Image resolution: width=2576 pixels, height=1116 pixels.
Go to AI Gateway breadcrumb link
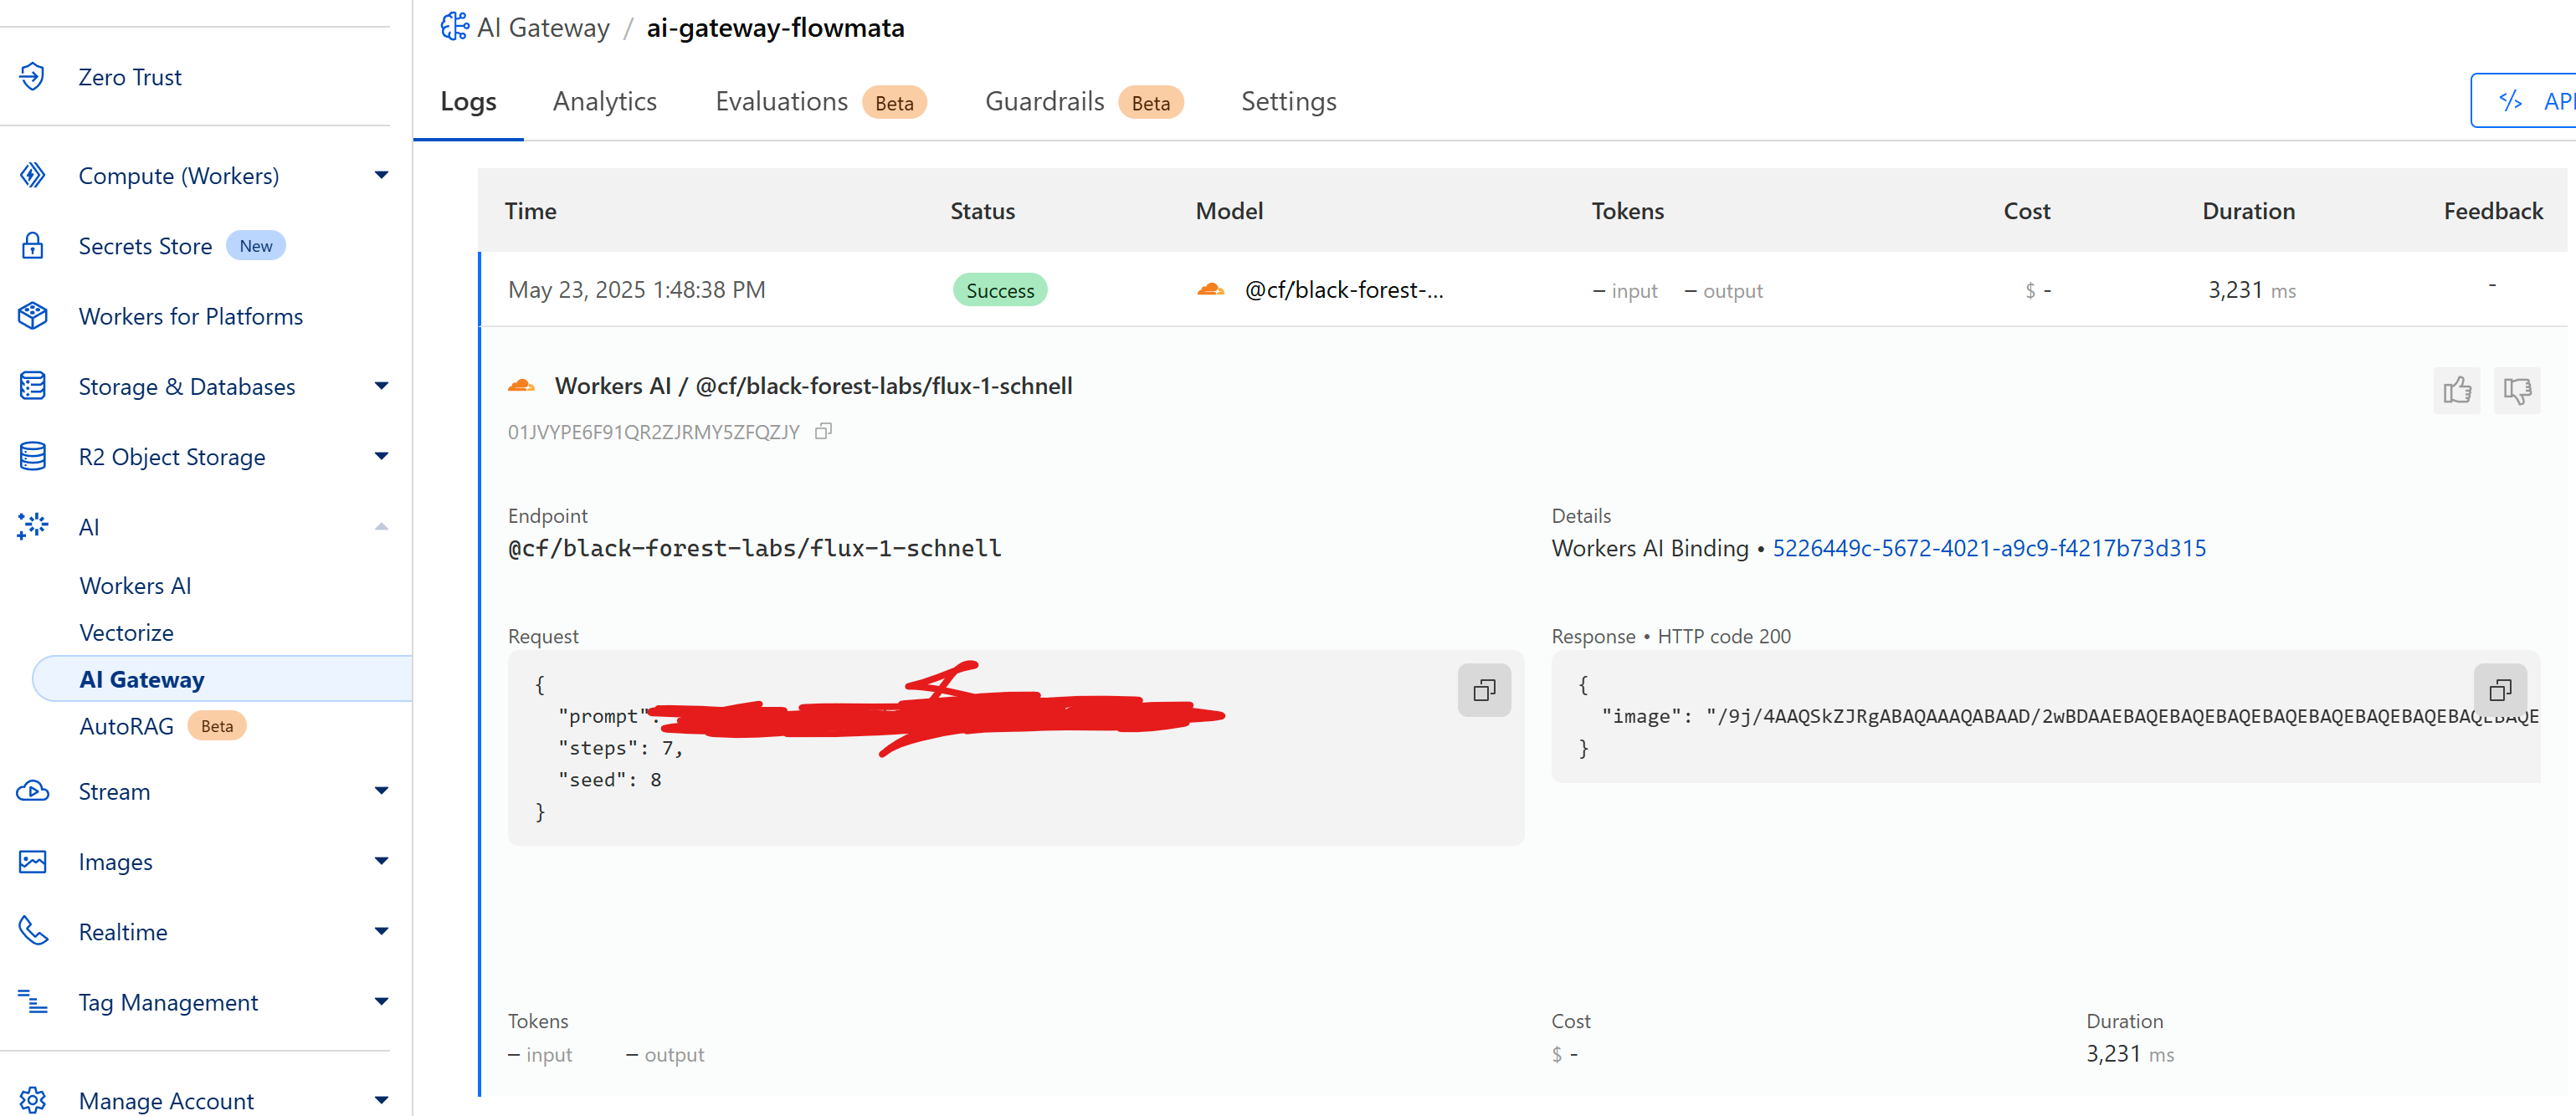click(542, 27)
